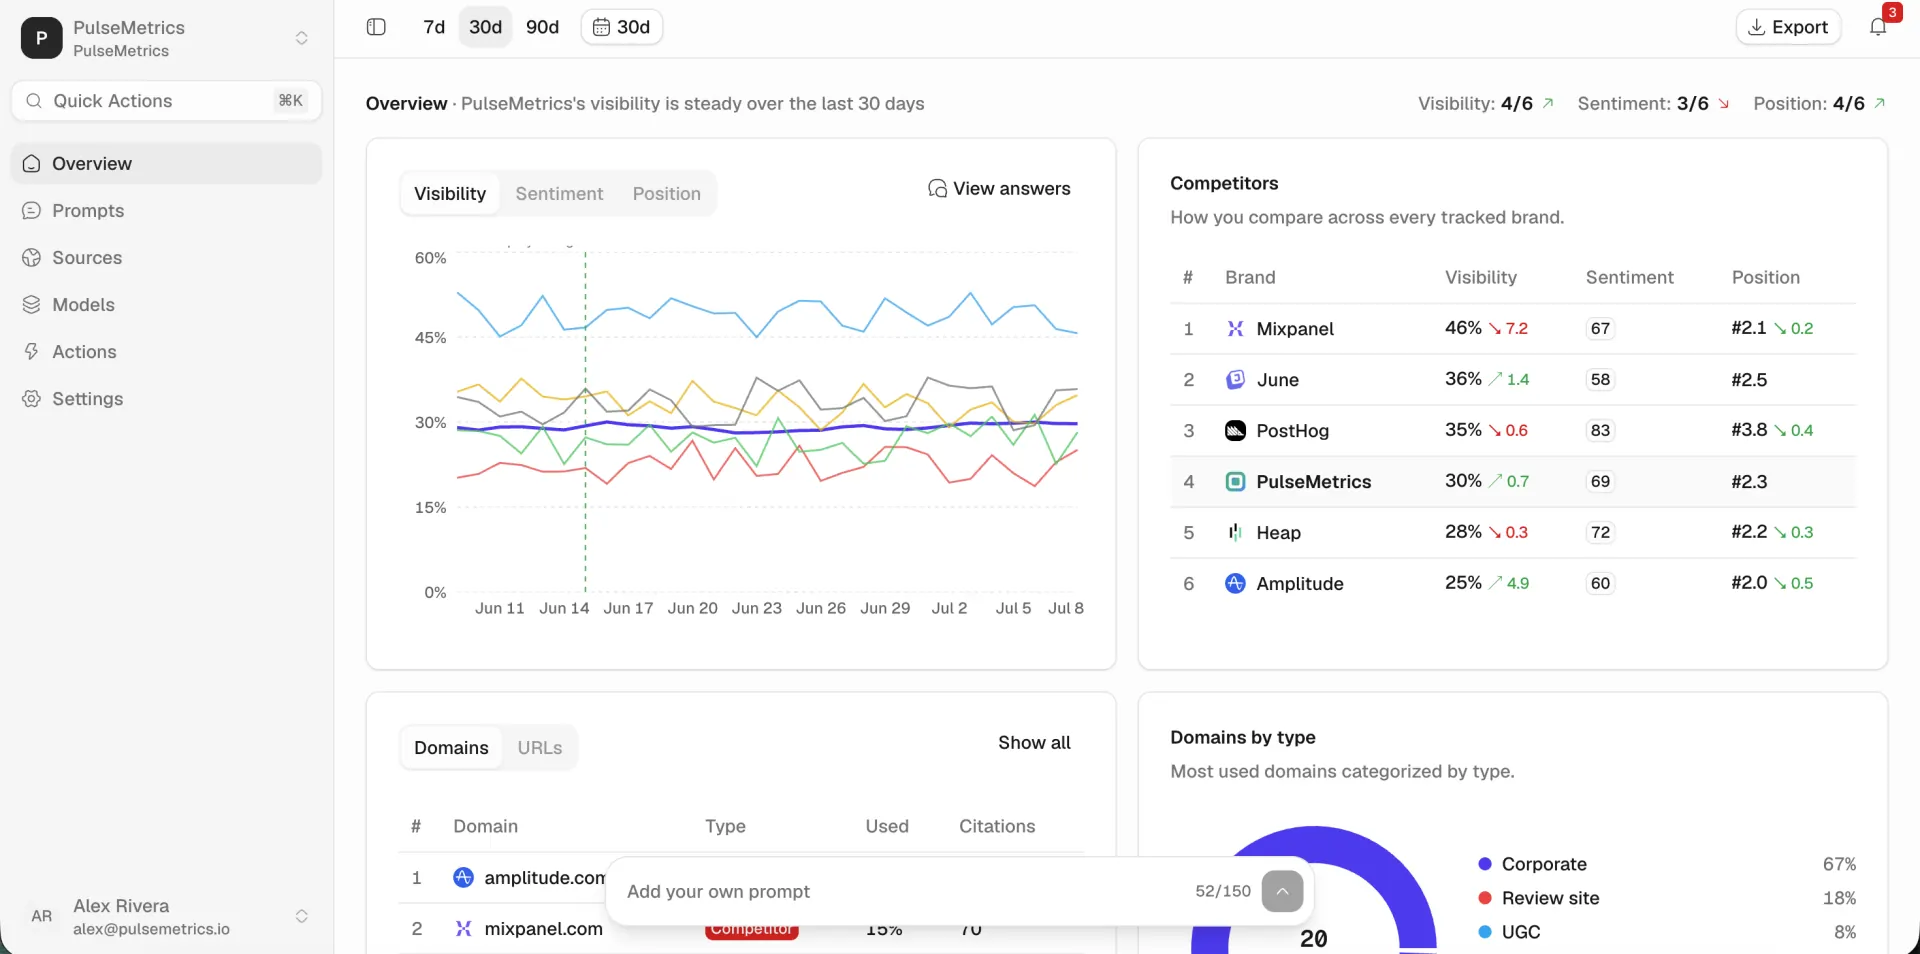The image size is (1920, 954).
Task: Open Settings in the sidebar
Action: tap(166, 399)
